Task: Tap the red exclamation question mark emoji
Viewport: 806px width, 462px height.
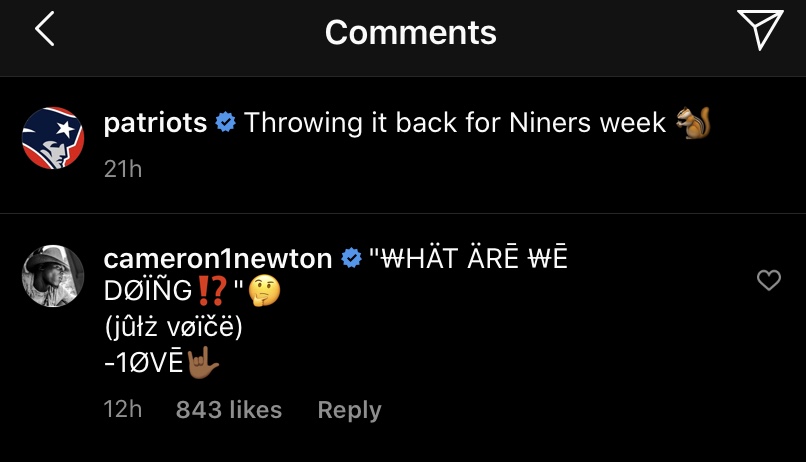Action: click(x=209, y=292)
